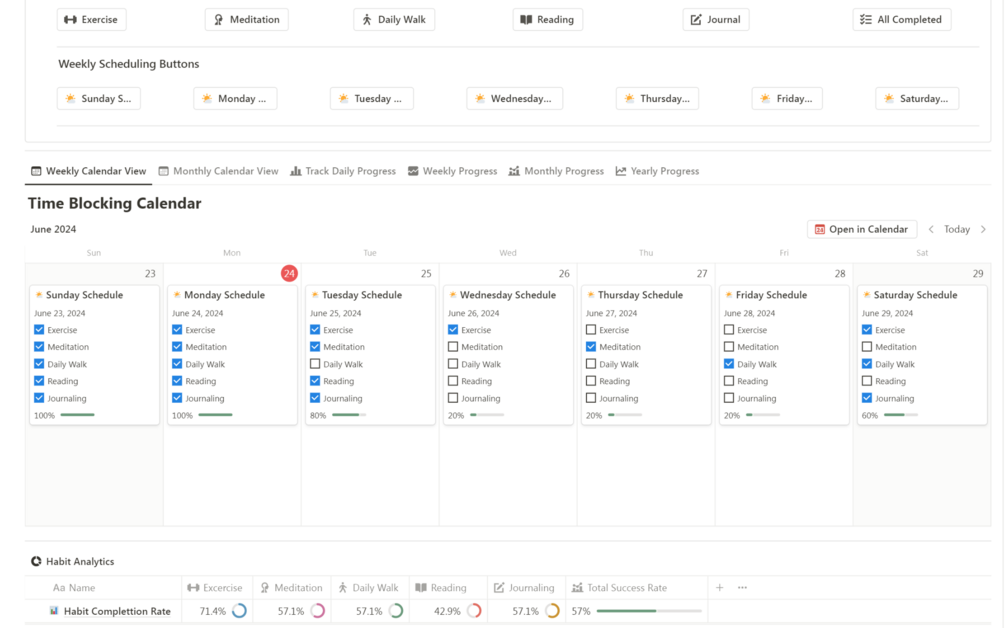Switch to the Monthly Calendar View tab

point(219,171)
